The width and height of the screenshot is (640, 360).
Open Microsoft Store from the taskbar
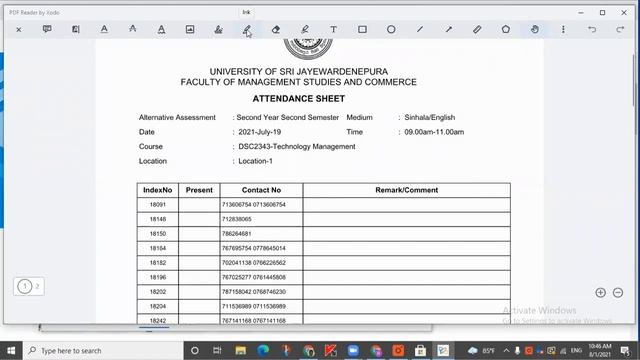click(x=420, y=351)
